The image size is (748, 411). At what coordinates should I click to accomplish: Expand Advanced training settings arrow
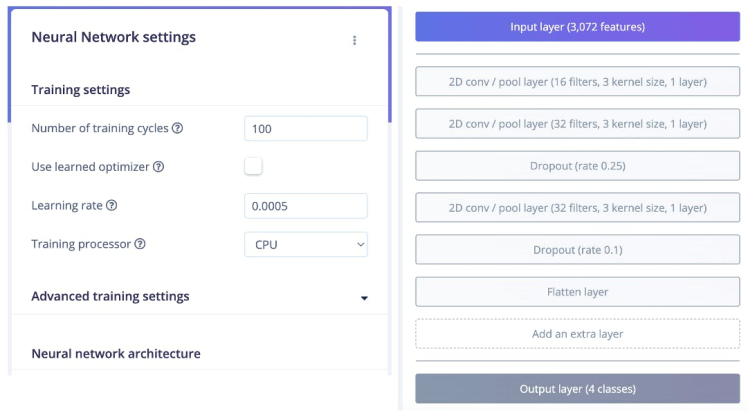tap(364, 298)
